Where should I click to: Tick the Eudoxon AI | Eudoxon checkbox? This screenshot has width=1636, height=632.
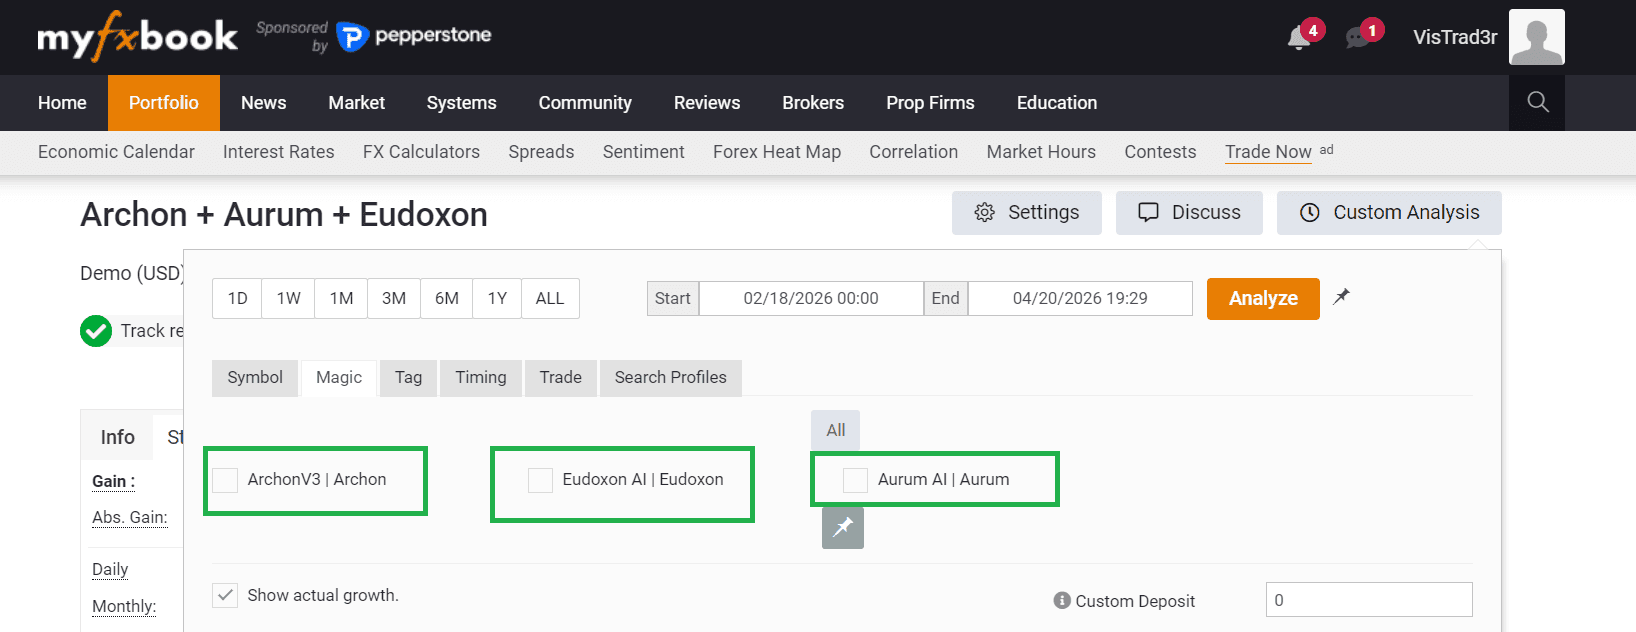(x=540, y=480)
